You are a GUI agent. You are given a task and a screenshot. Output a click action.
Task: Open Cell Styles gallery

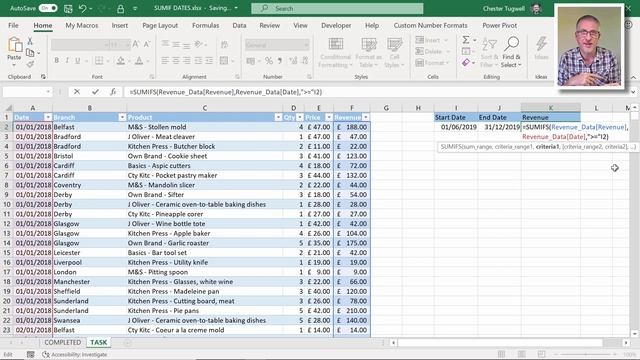pos(394,53)
